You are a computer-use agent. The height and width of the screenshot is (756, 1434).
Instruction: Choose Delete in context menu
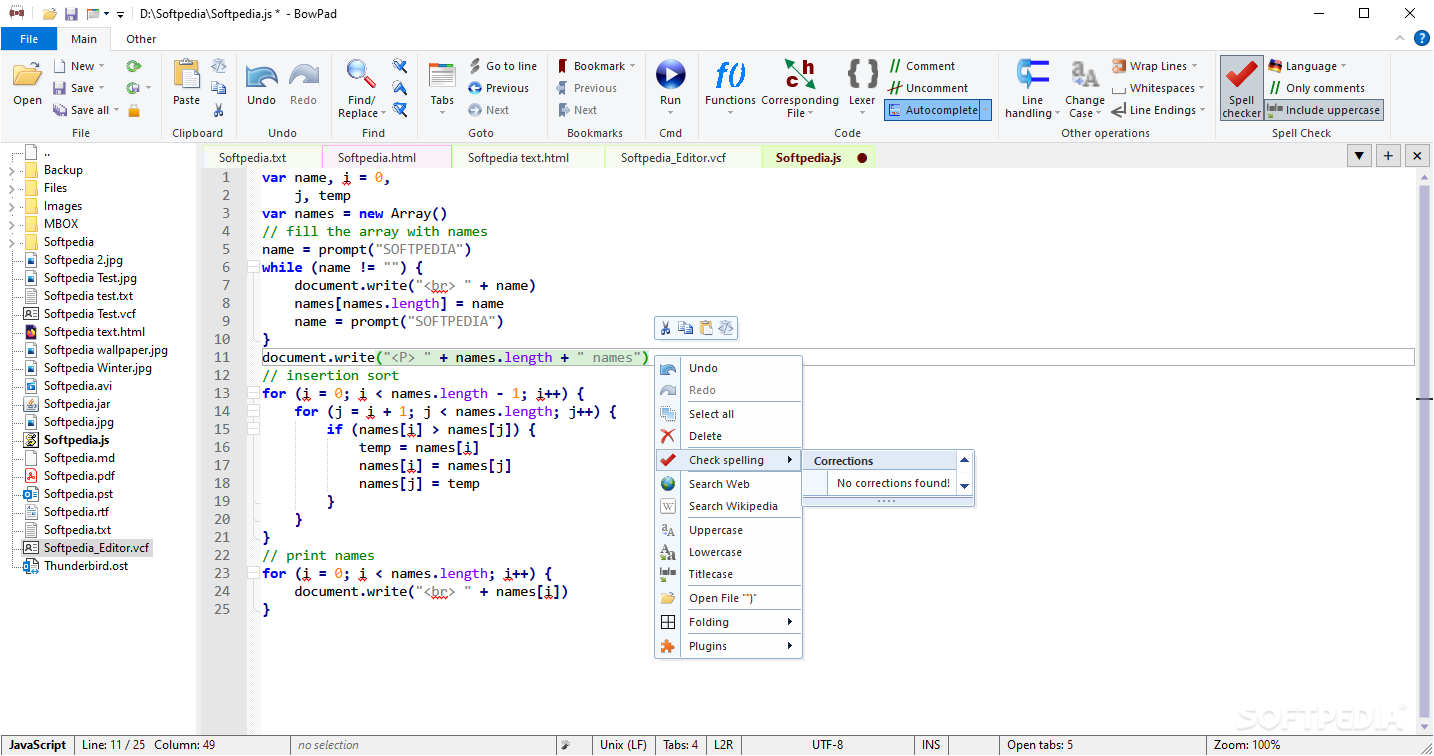tap(728, 436)
